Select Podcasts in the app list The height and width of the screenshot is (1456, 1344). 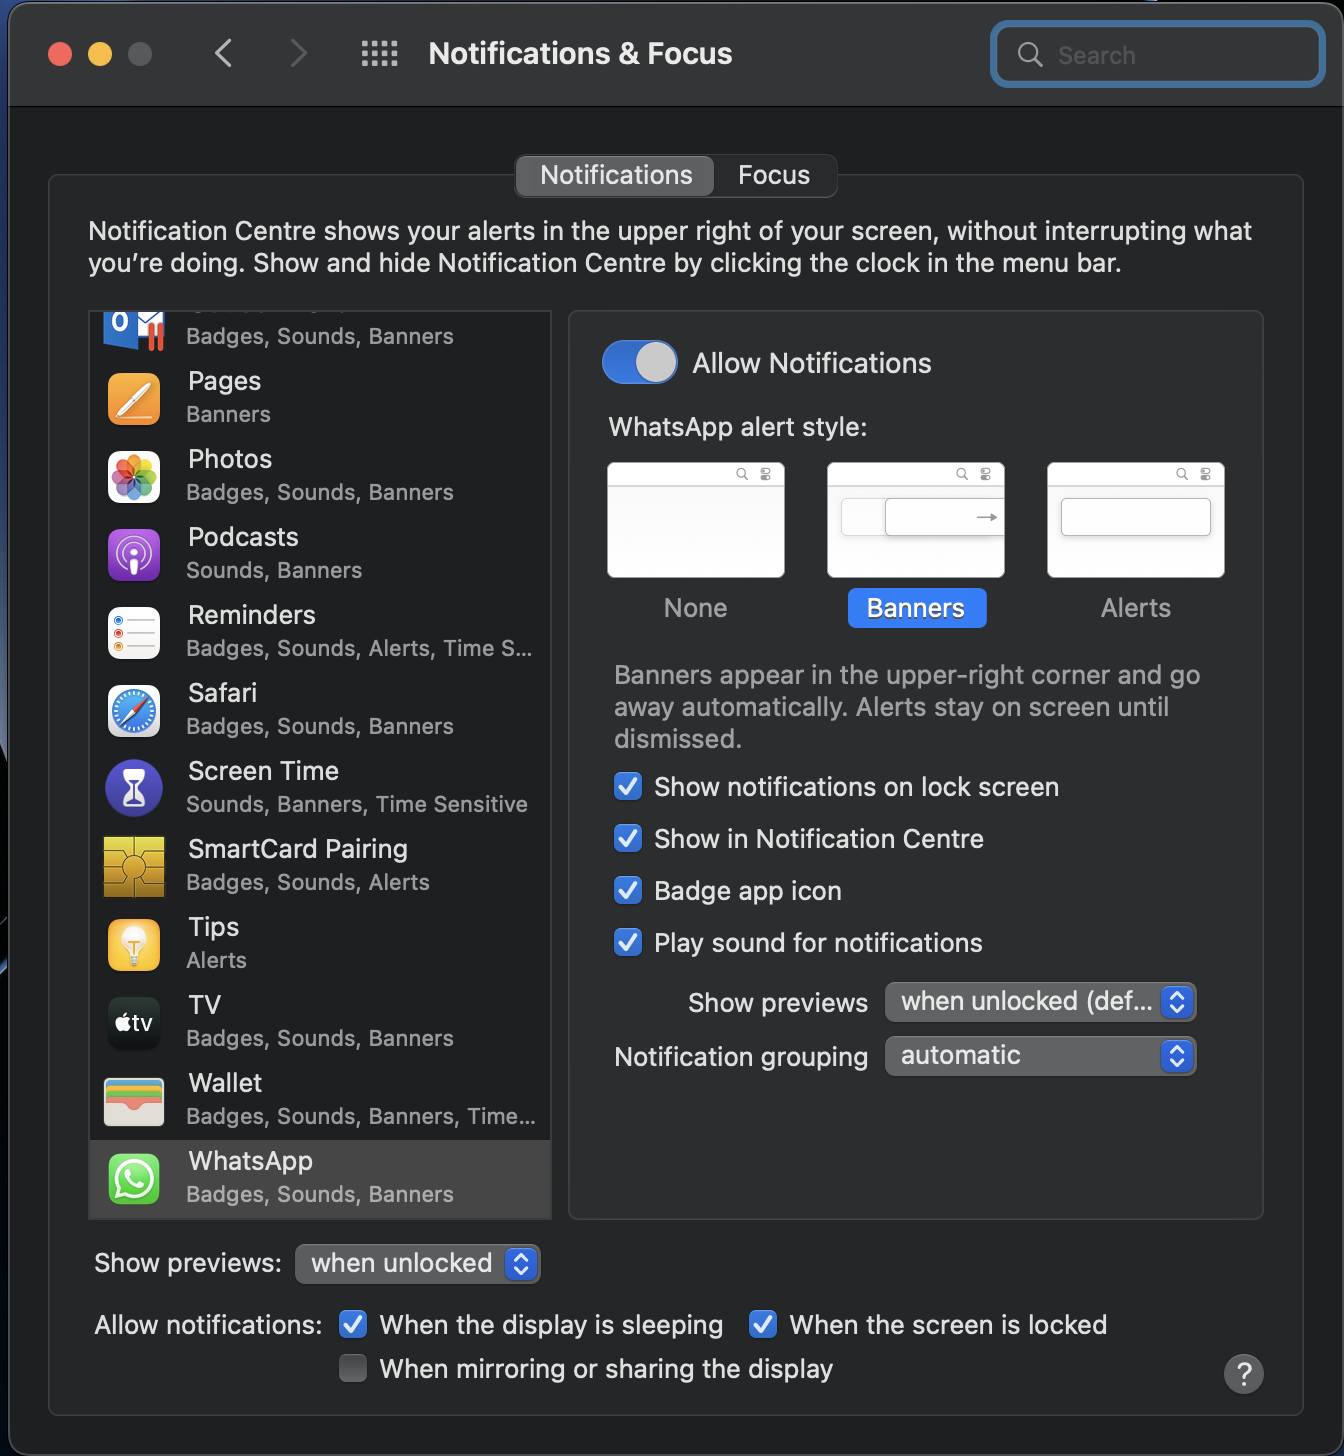click(320, 554)
